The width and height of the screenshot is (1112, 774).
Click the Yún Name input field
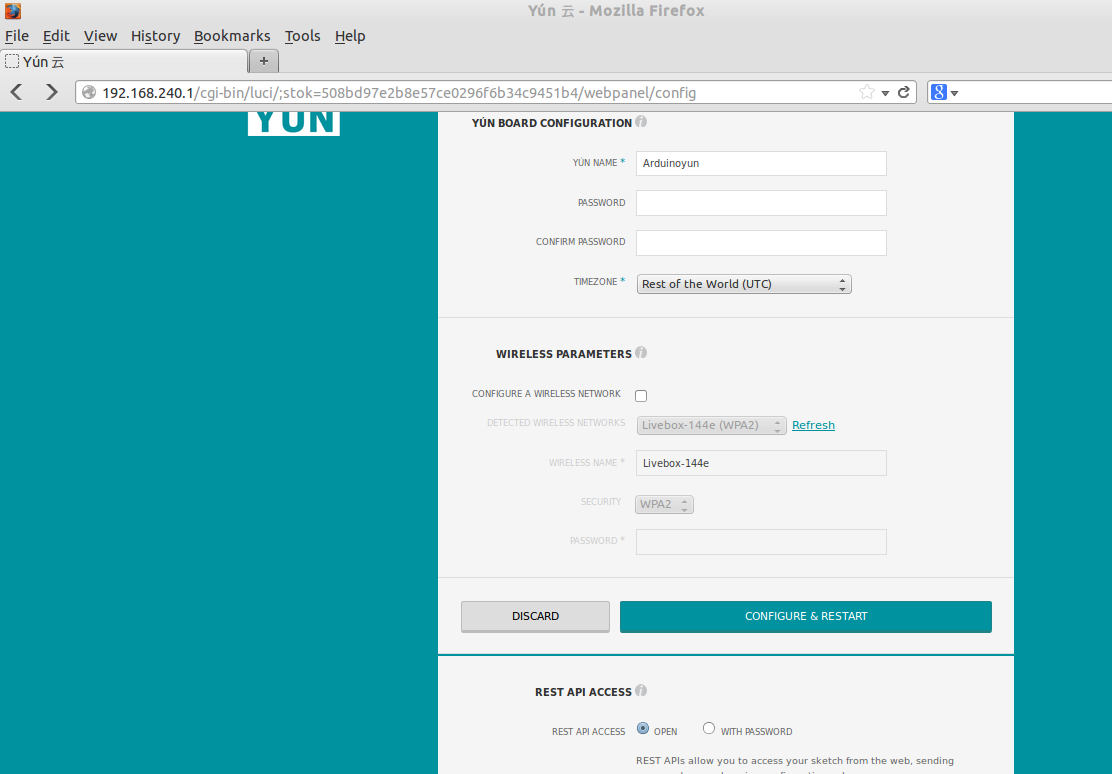[761, 163]
